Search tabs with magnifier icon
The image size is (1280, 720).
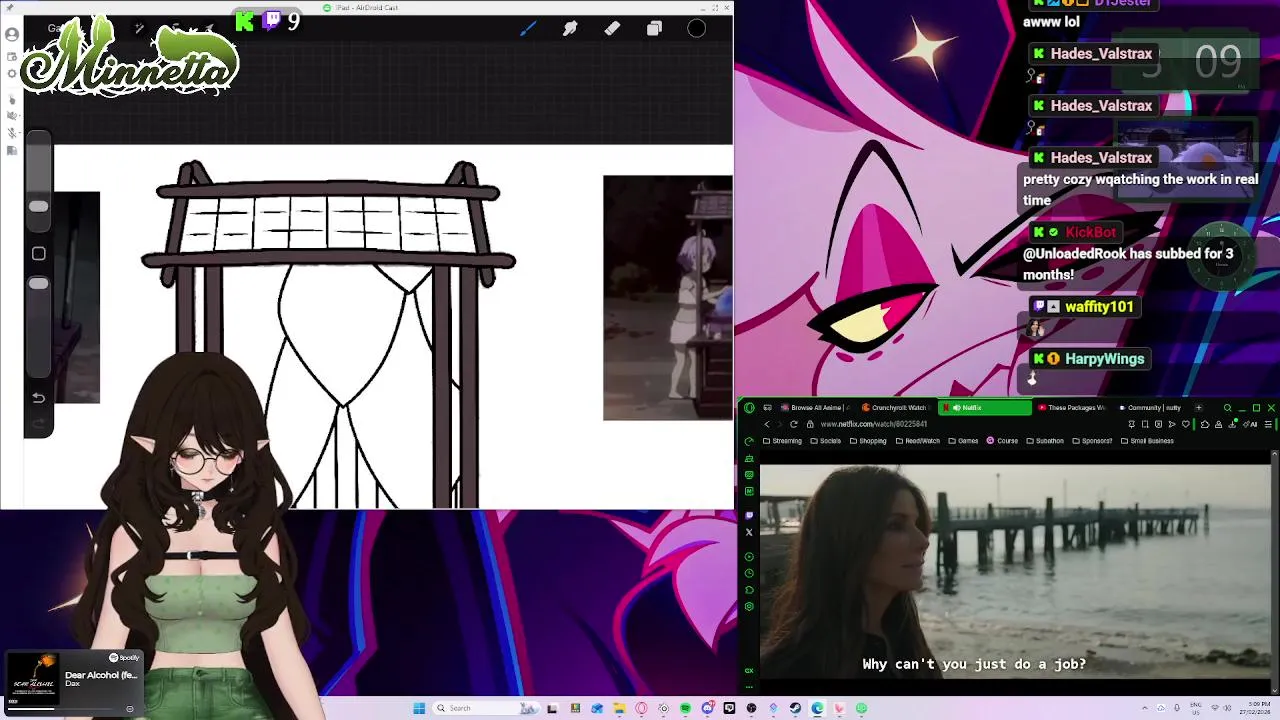[1228, 407]
